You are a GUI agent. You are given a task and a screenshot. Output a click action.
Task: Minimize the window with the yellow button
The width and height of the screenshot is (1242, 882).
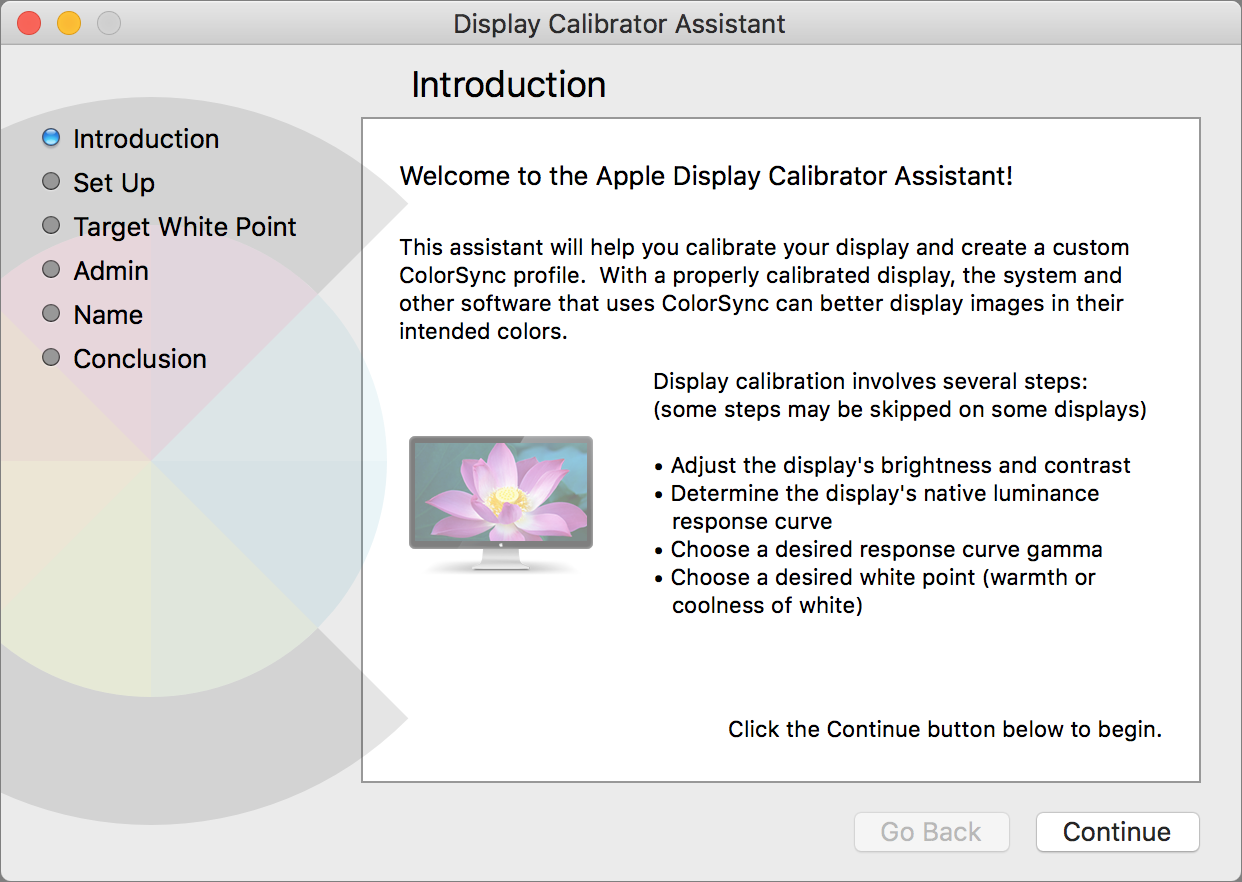69,23
